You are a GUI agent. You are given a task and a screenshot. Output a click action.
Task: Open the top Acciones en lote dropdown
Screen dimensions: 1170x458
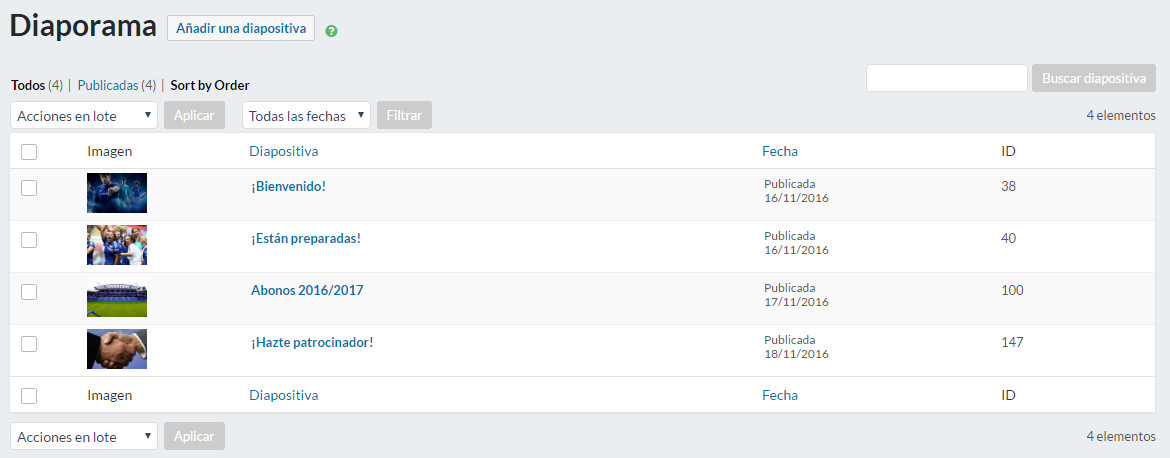(x=84, y=115)
